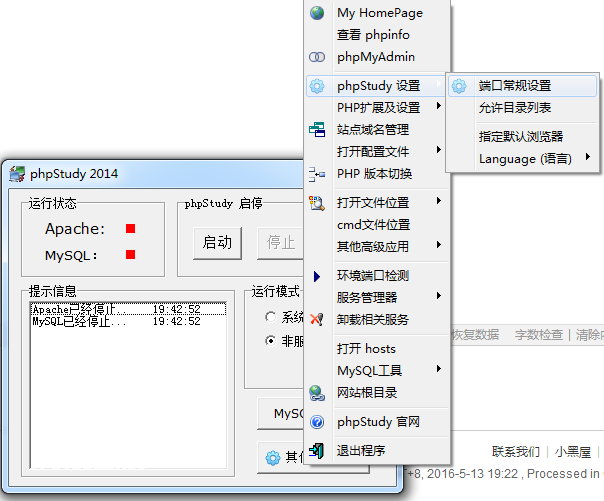Click the site domain management icon
Screen dimensions: 604x501
pos(317,130)
